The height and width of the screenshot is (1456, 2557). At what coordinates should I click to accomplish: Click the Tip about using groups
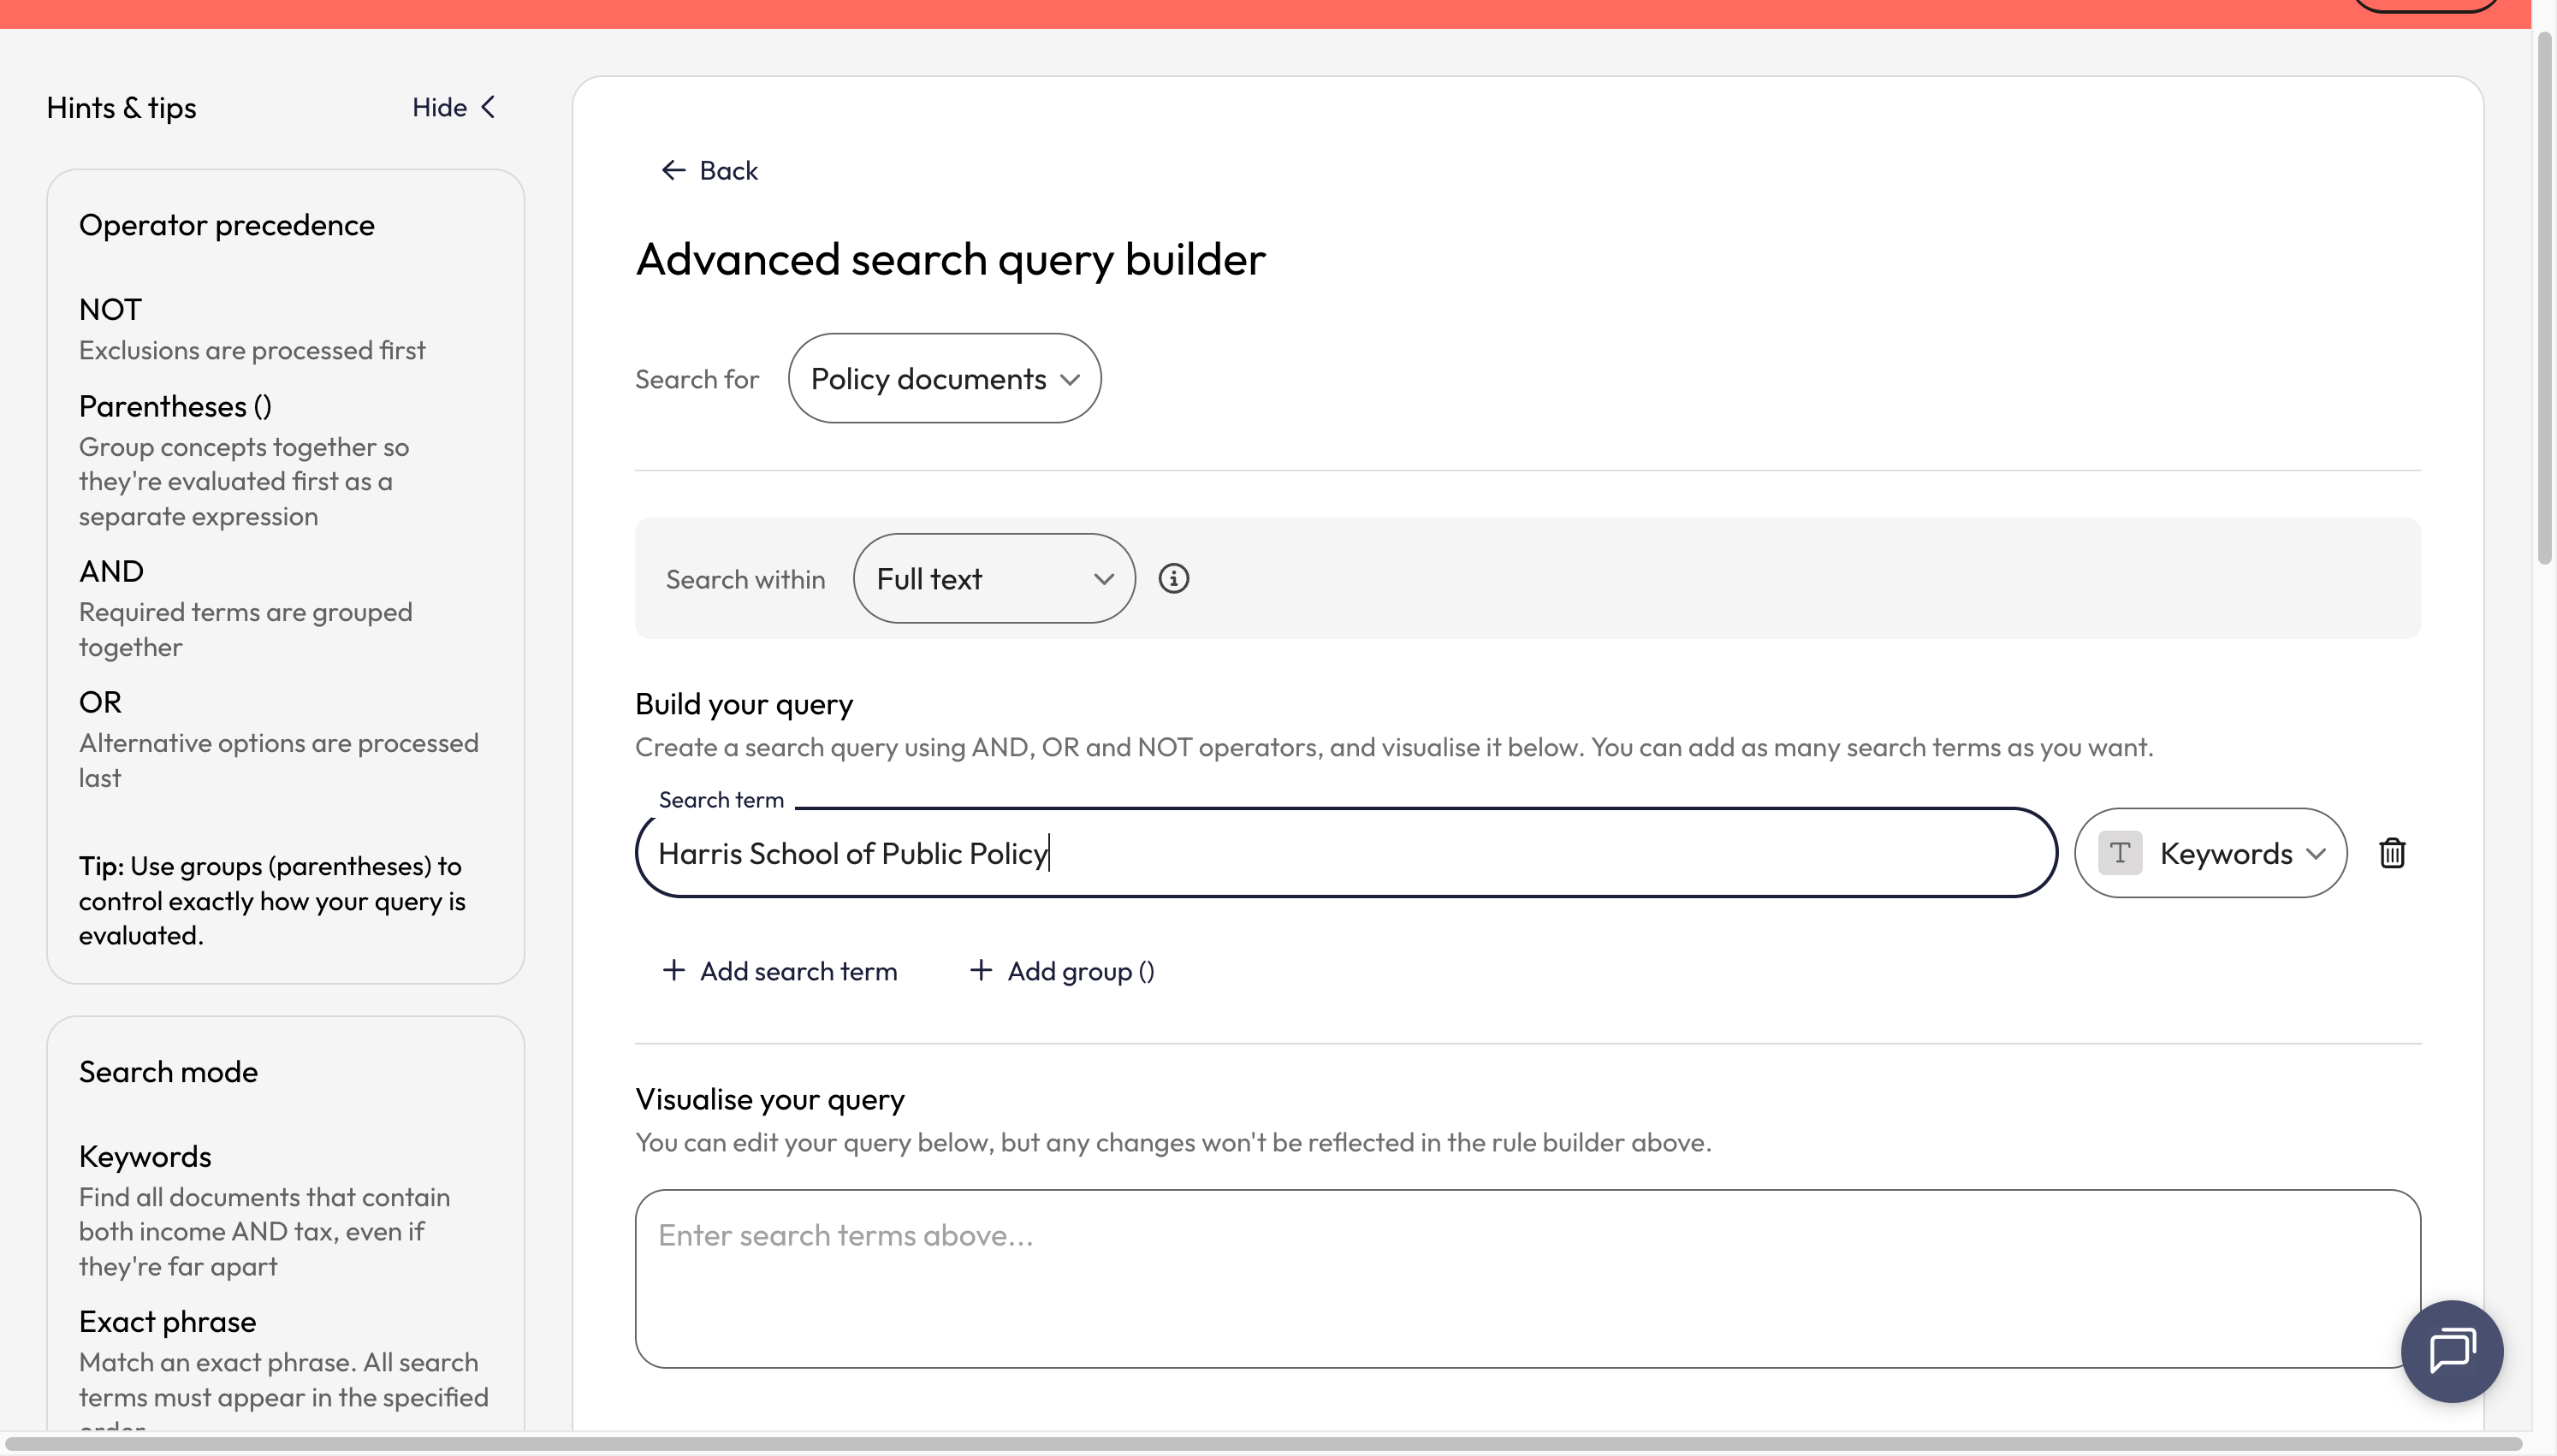272,901
